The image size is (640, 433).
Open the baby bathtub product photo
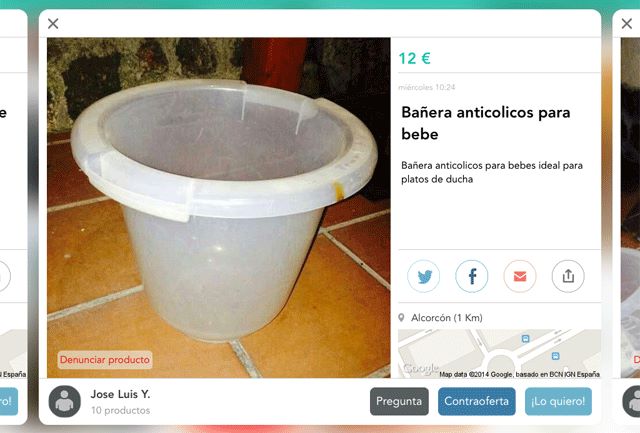pos(219,207)
